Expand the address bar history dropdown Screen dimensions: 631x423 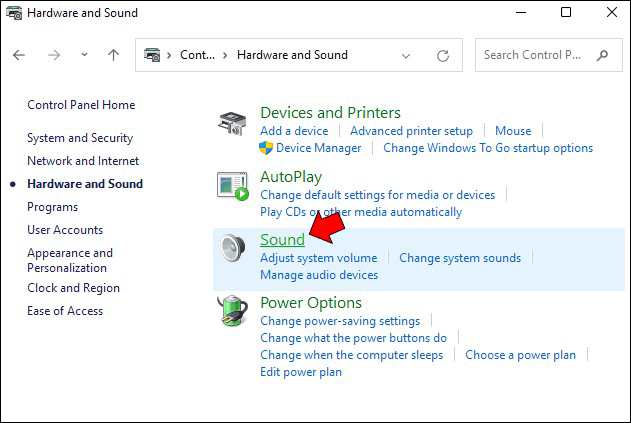pos(406,56)
